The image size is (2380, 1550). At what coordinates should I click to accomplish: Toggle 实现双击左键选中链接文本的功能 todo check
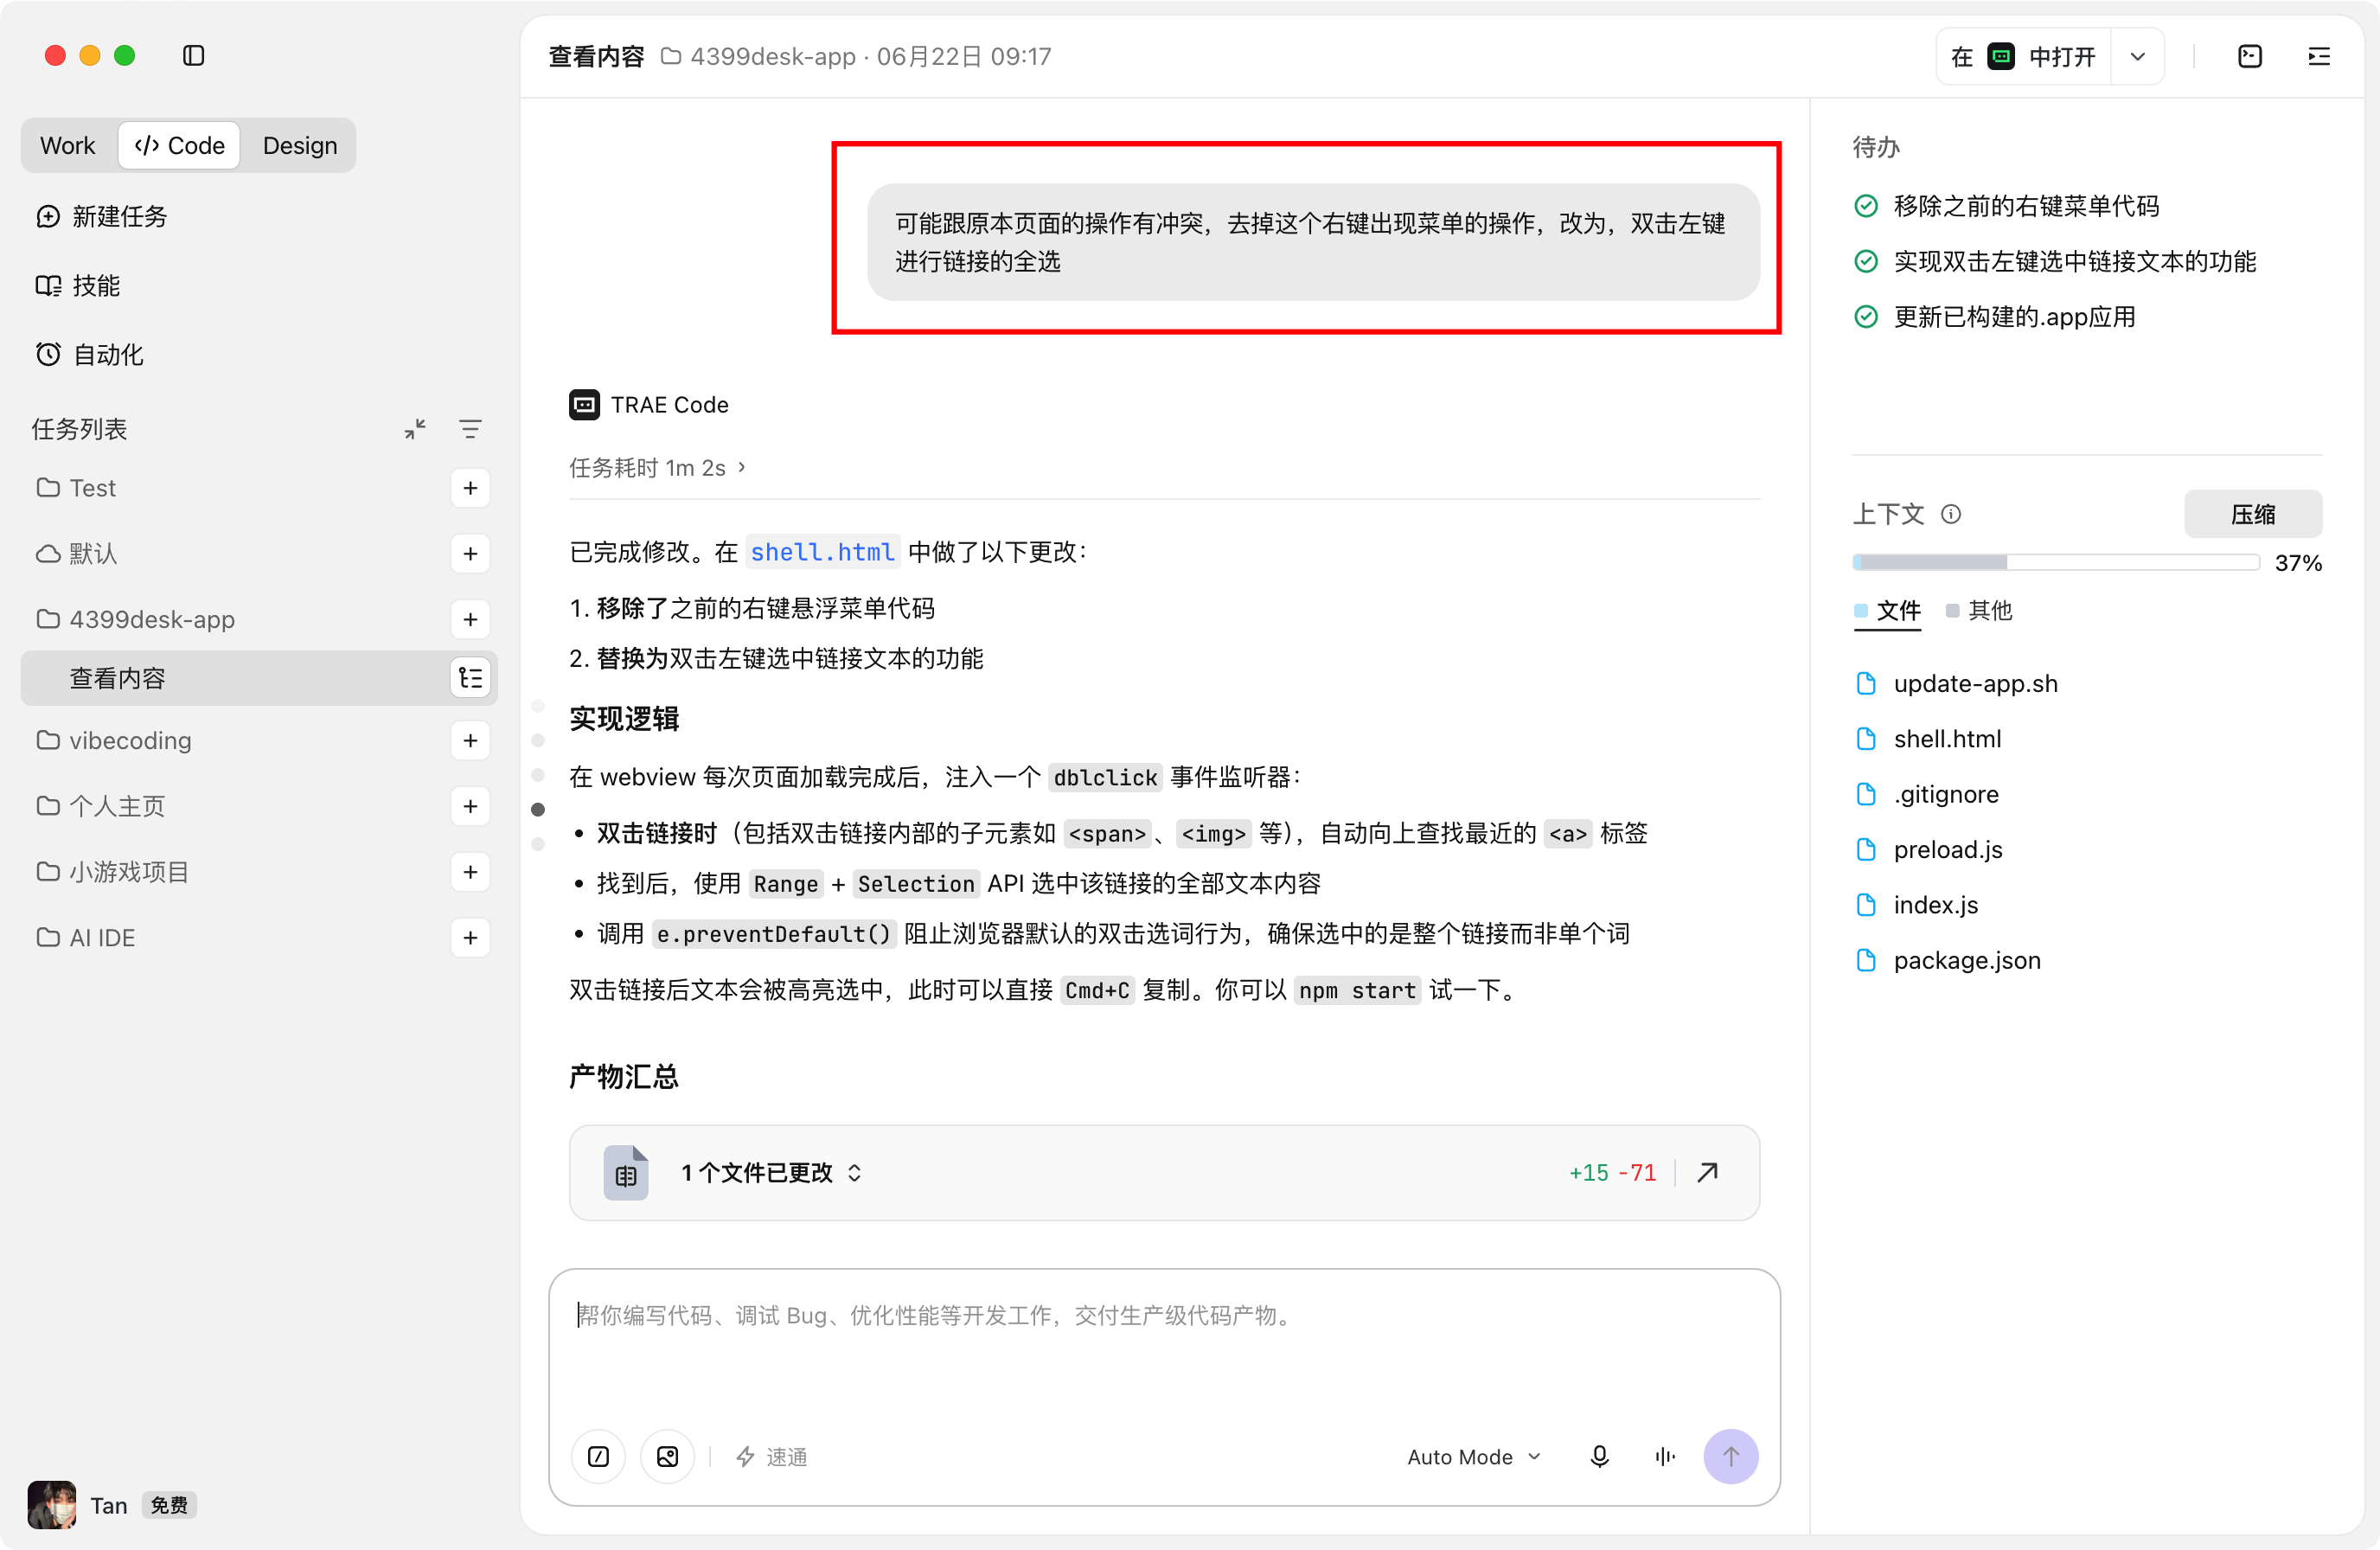click(x=1865, y=262)
